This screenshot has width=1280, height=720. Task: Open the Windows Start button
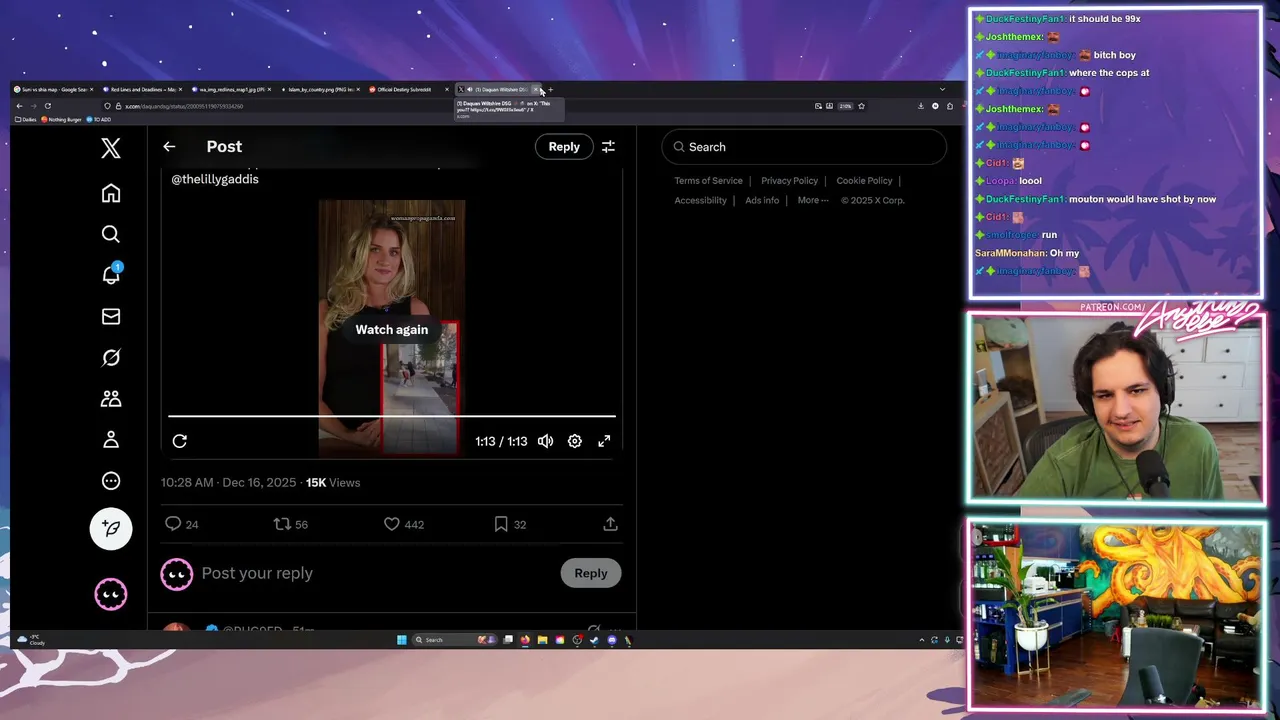[402, 640]
